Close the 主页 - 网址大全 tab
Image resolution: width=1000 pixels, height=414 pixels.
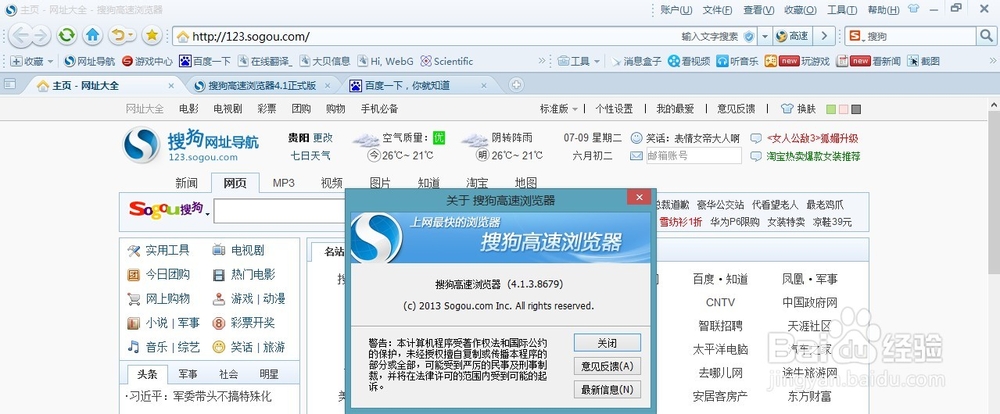(x=171, y=85)
